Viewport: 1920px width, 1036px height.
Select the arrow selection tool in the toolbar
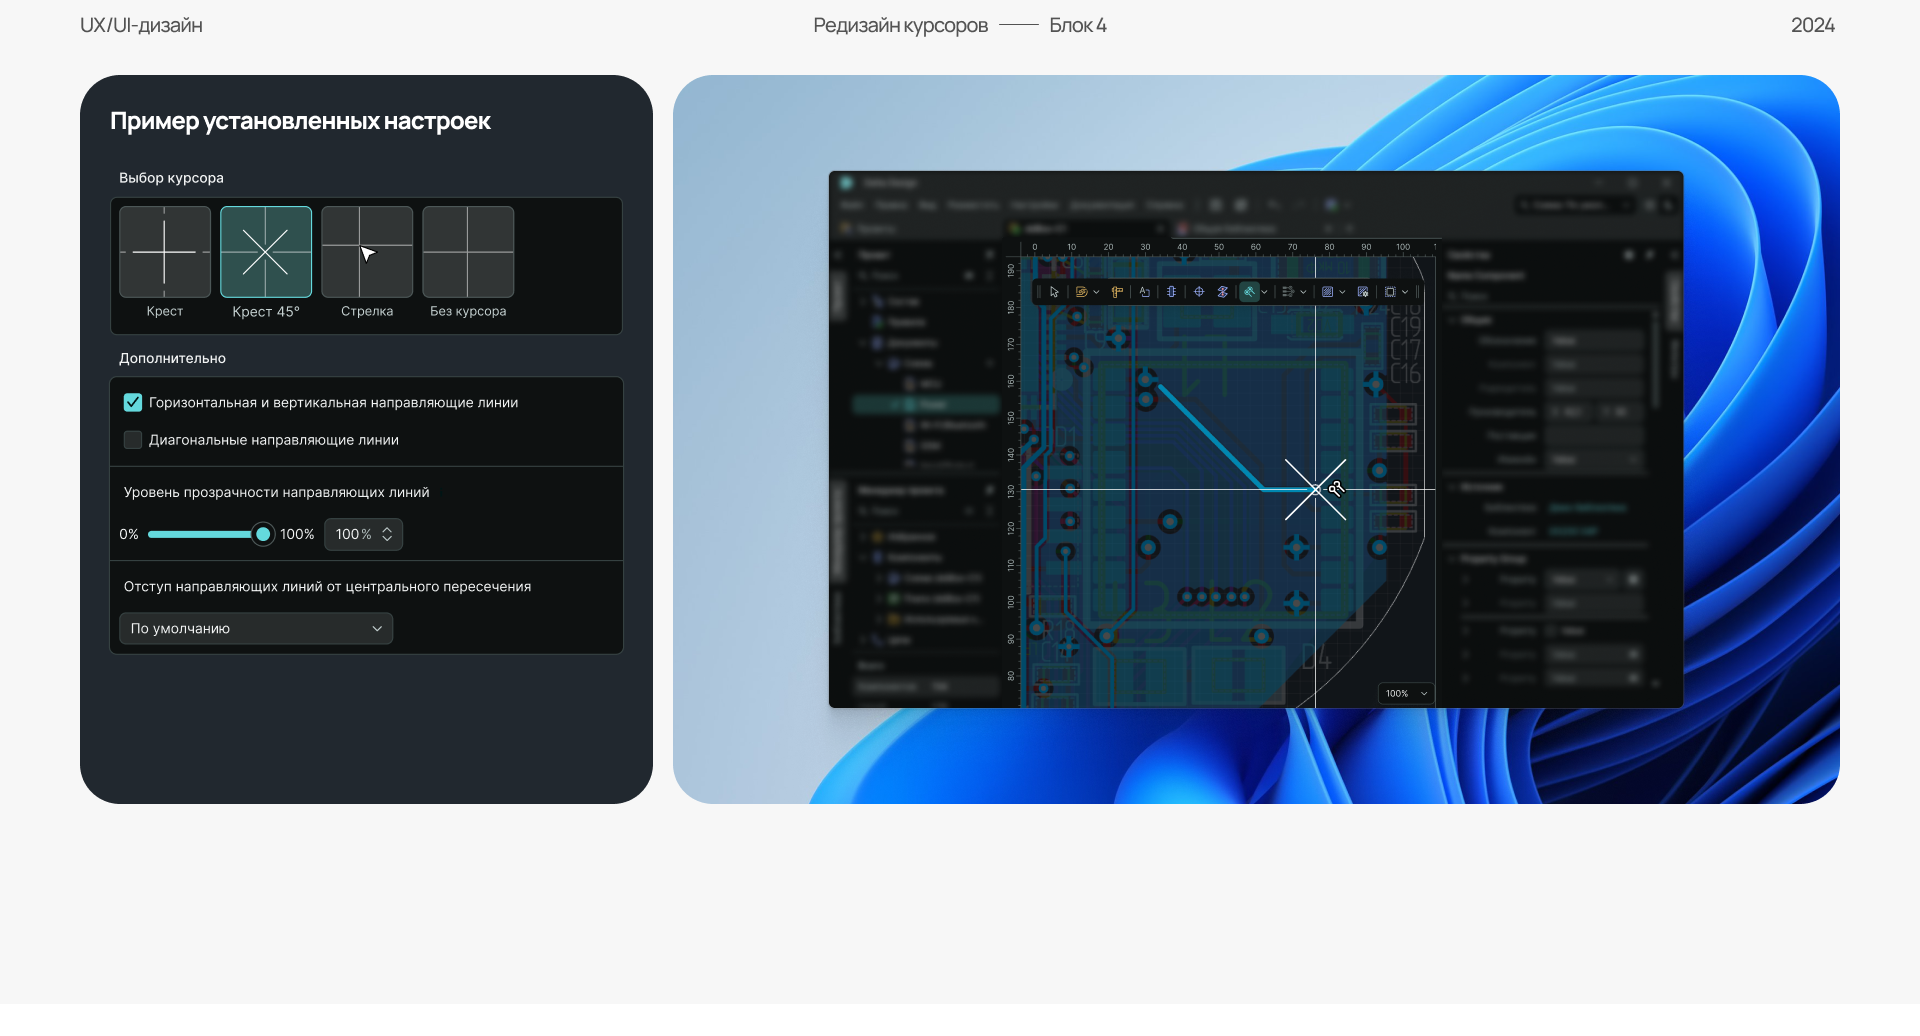(1054, 292)
